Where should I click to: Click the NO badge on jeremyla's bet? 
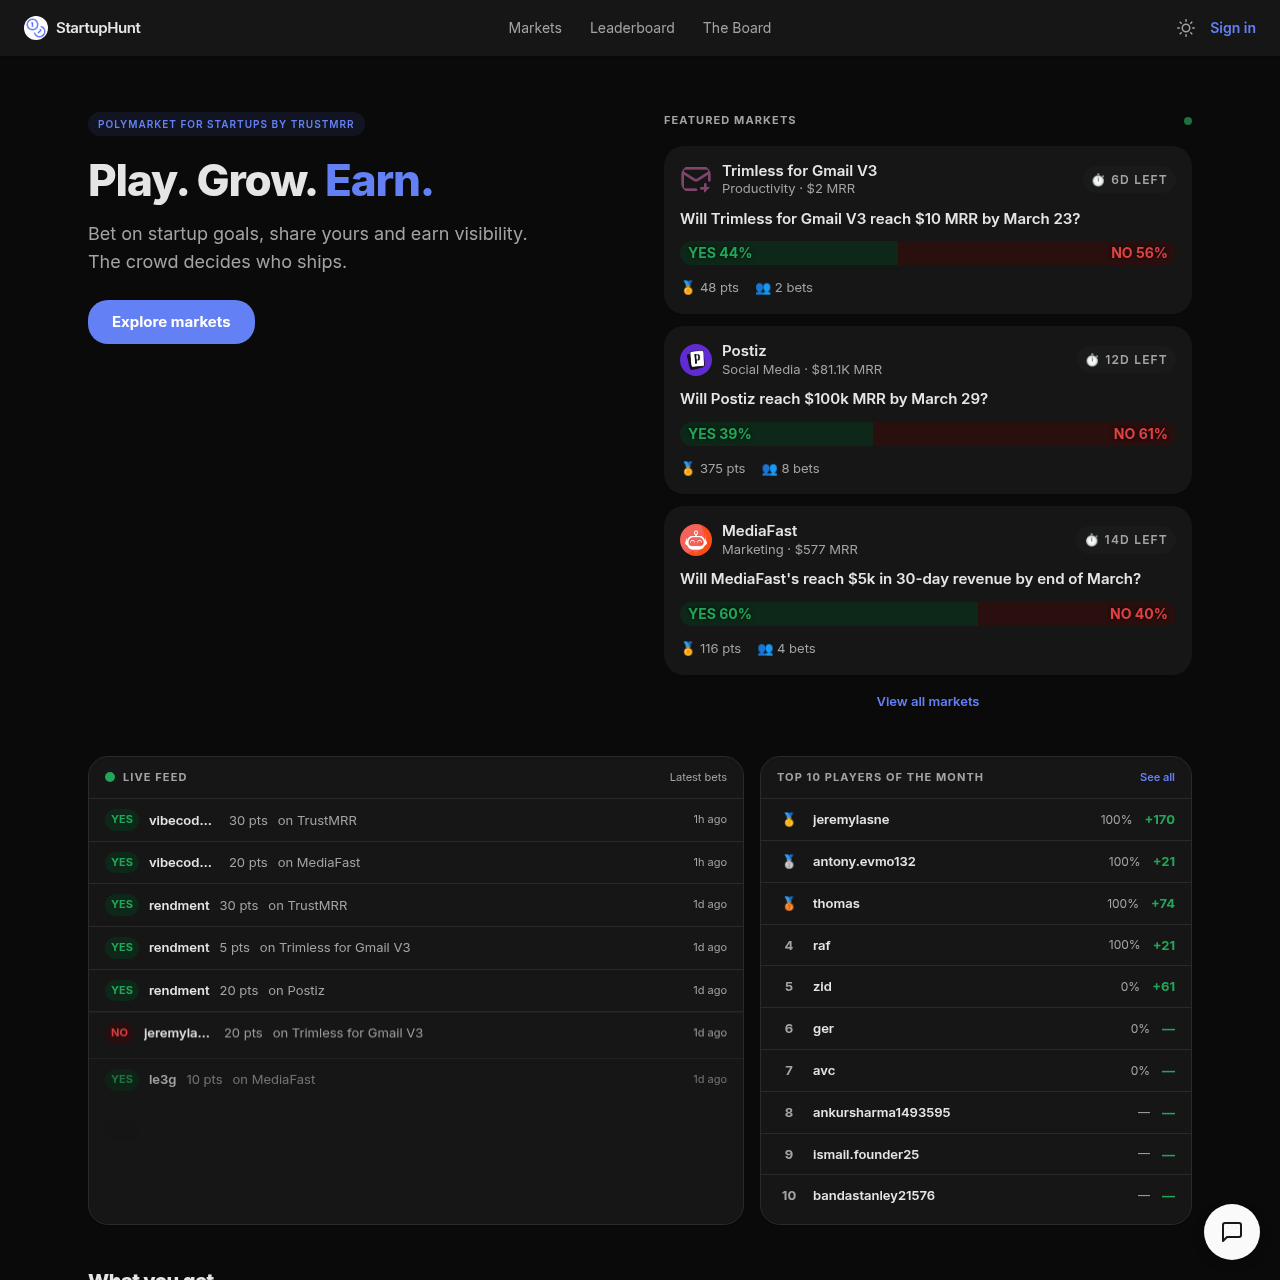tap(119, 1032)
